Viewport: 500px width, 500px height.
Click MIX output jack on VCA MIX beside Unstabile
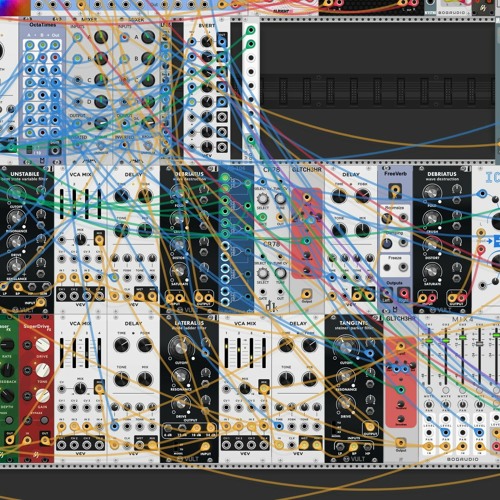tap(99, 240)
